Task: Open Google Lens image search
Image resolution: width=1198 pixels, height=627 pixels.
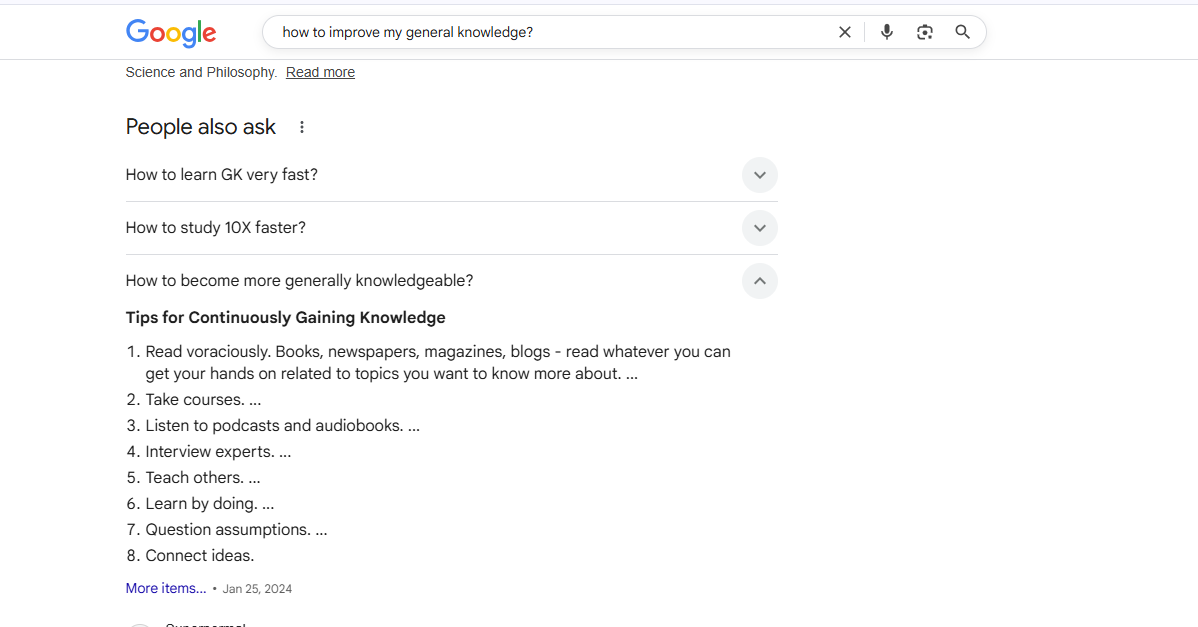Action: pyautogui.click(x=924, y=31)
